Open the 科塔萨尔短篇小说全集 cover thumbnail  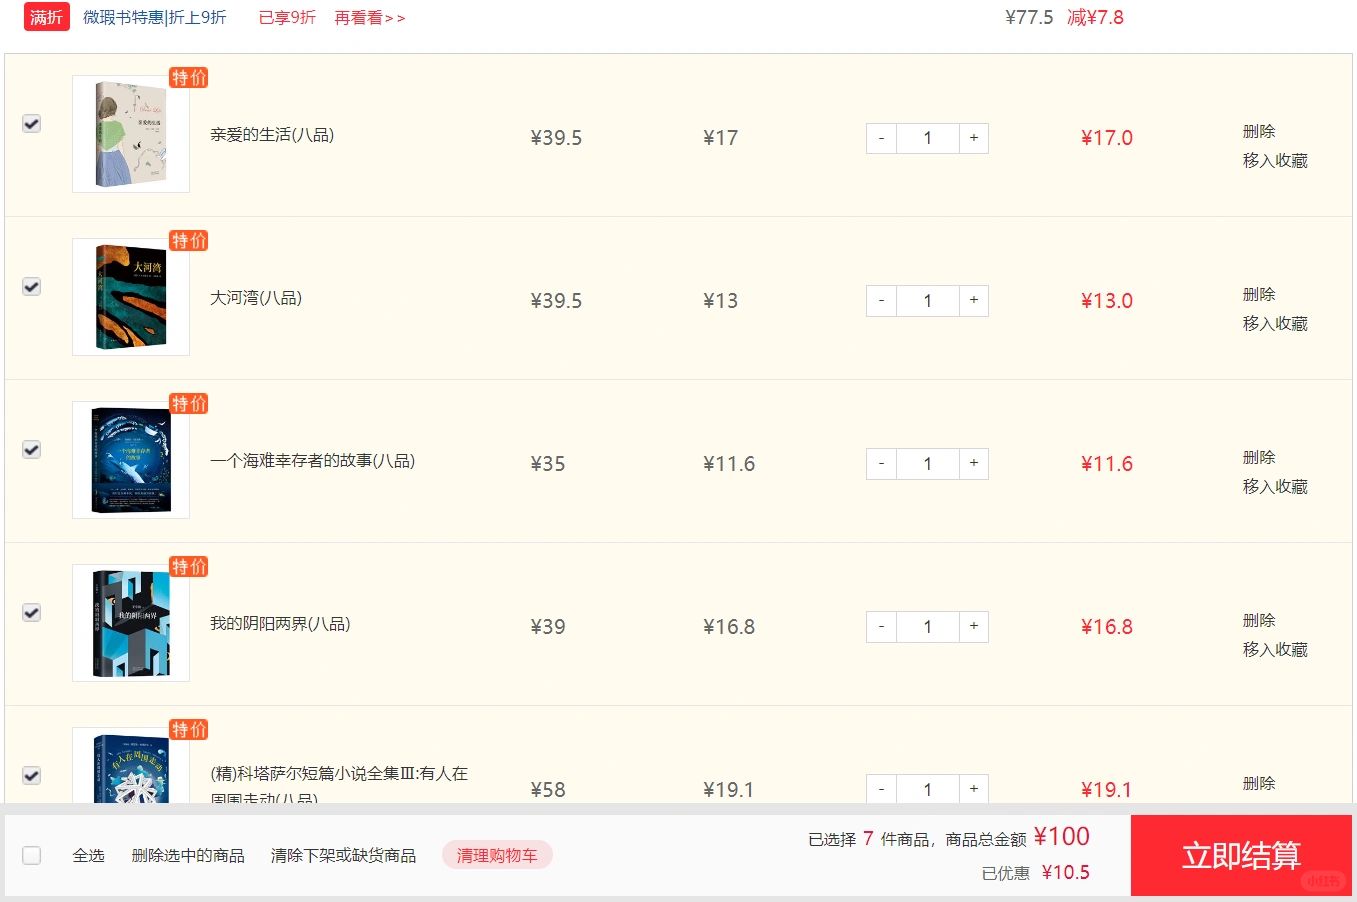(x=131, y=766)
